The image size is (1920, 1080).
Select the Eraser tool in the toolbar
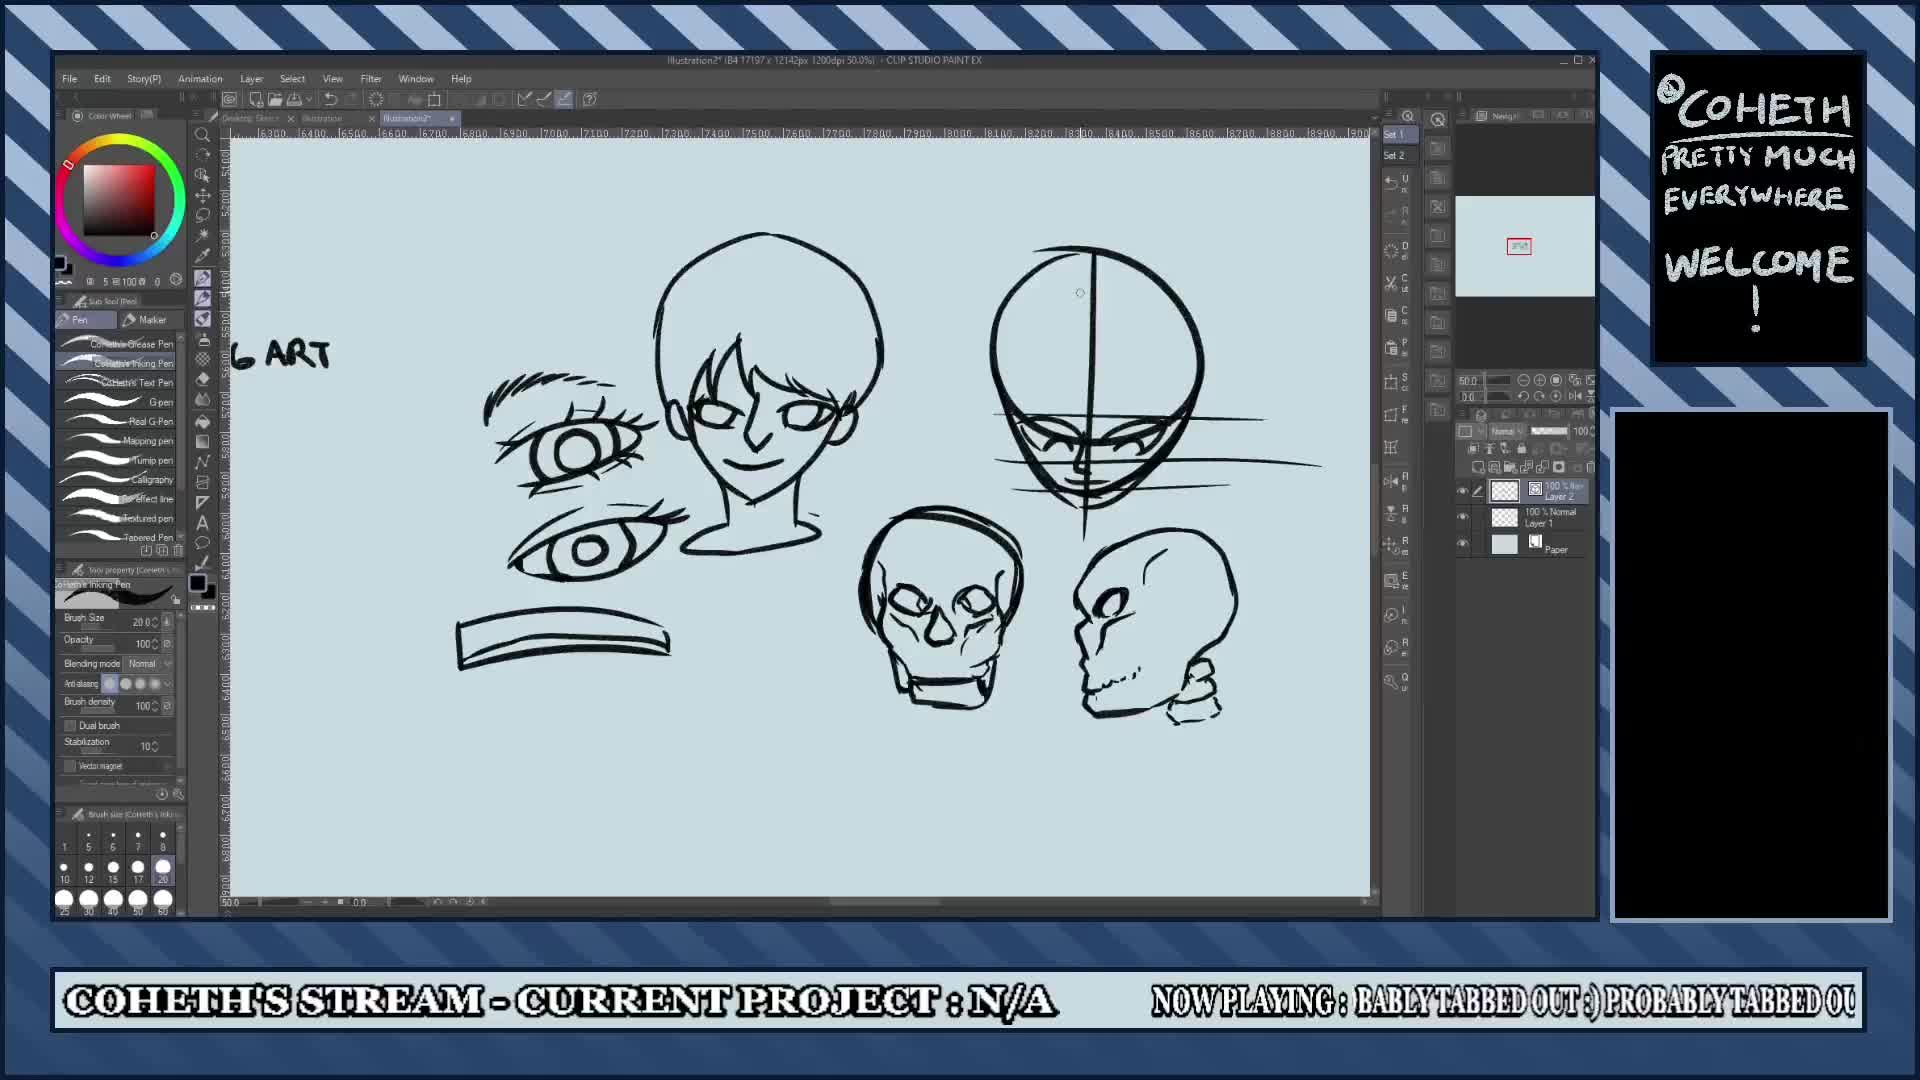(203, 378)
